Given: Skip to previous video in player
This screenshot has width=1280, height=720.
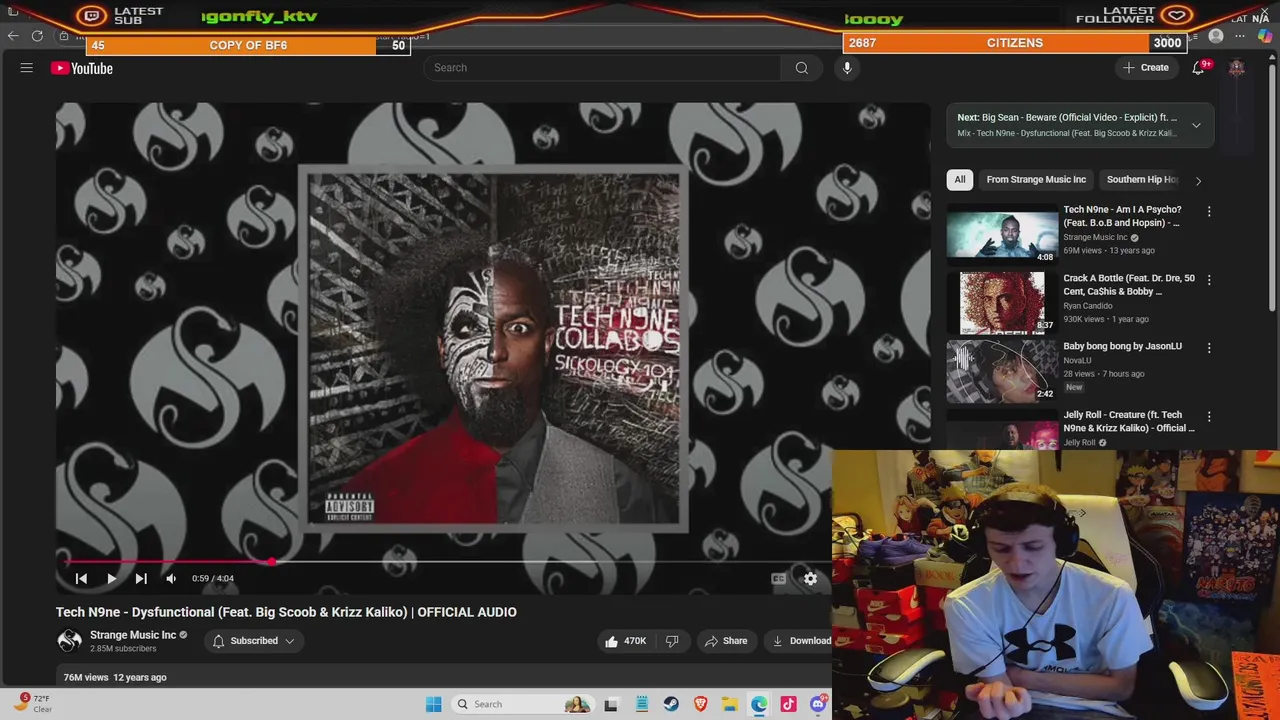Looking at the screenshot, I should [81, 578].
